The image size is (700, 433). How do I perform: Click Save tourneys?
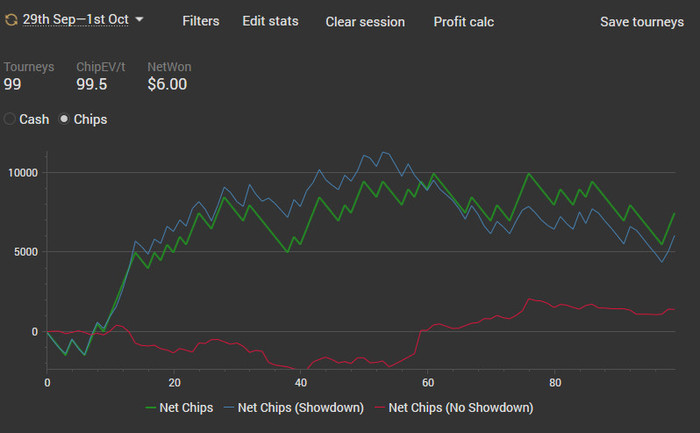pyautogui.click(x=642, y=21)
